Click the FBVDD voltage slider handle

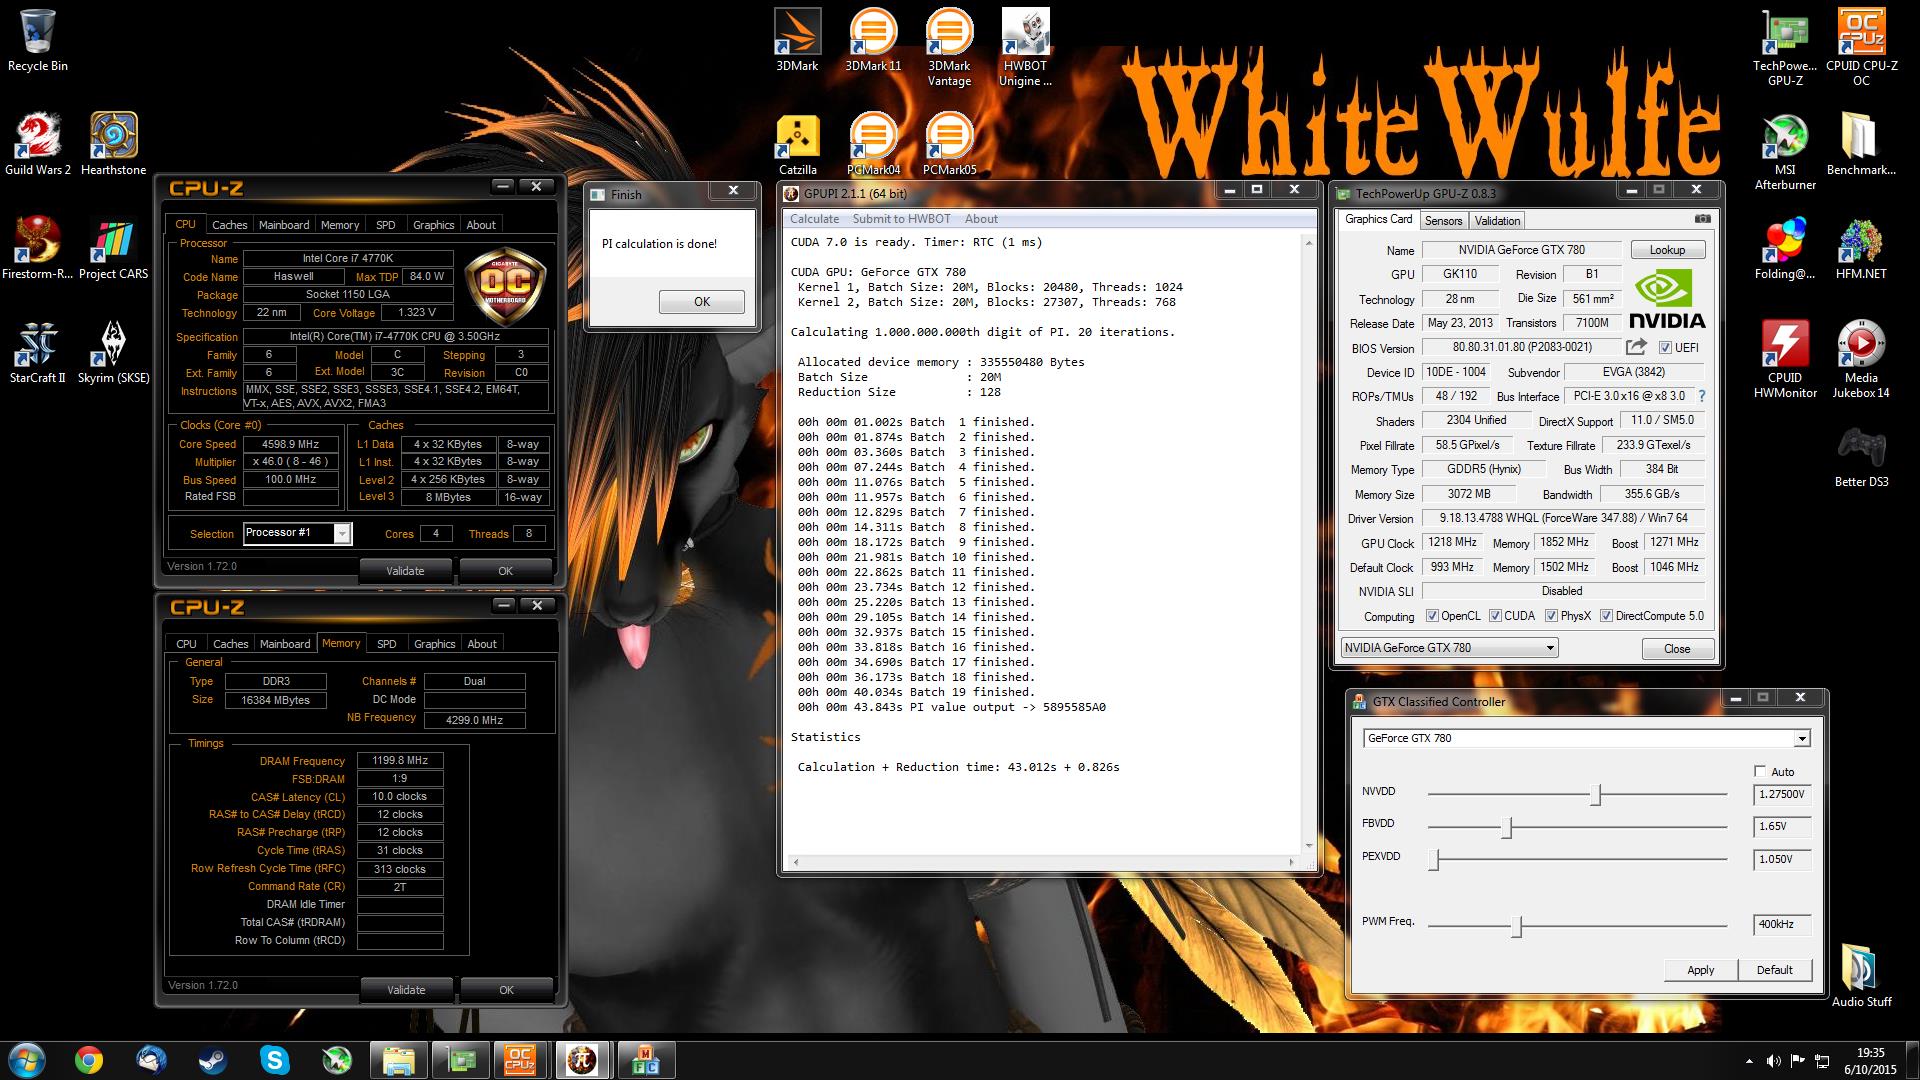pyautogui.click(x=1508, y=827)
